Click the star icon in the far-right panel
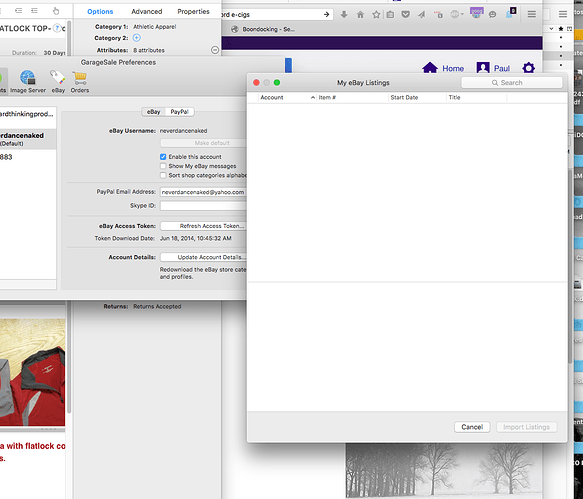This screenshot has height=499, width=583. click(561, 29)
